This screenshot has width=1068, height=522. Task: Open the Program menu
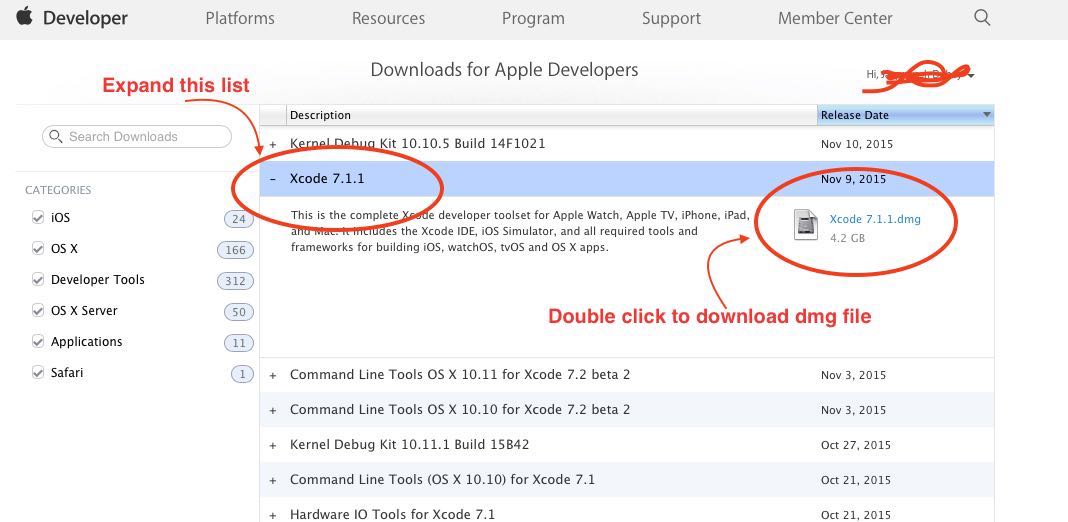(533, 18)
